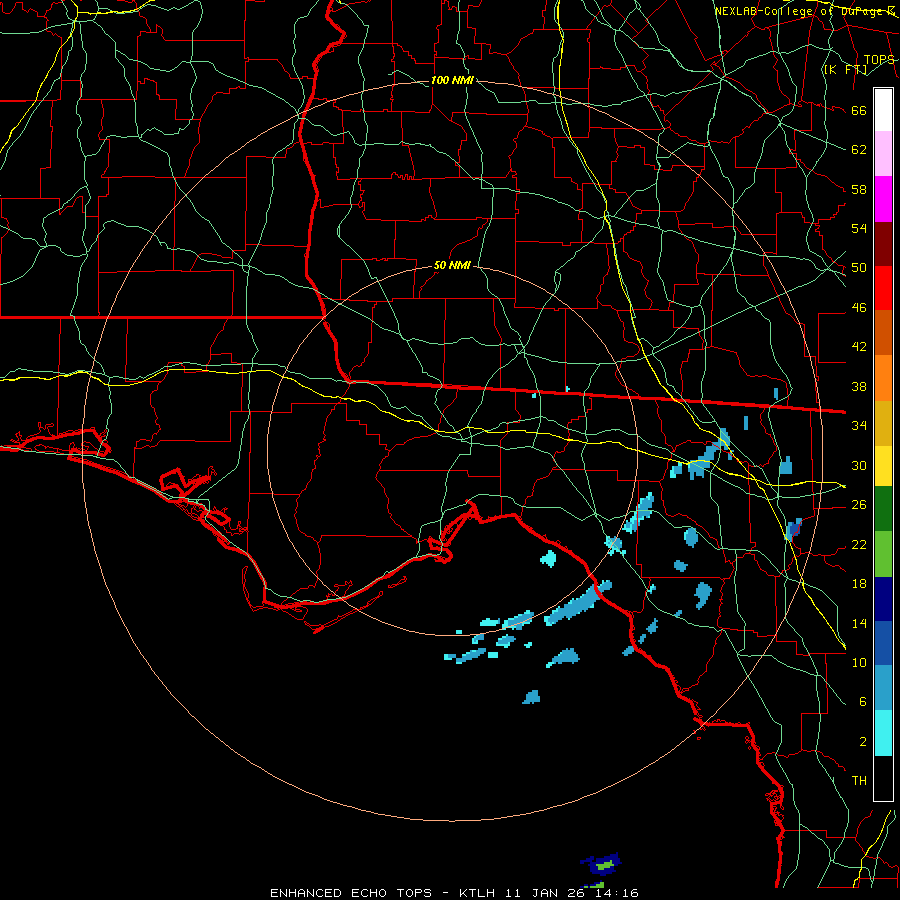The height and width of the screenshot is (900, 900).
Task: Click the '14' legend value
Action: click(859, 623)
